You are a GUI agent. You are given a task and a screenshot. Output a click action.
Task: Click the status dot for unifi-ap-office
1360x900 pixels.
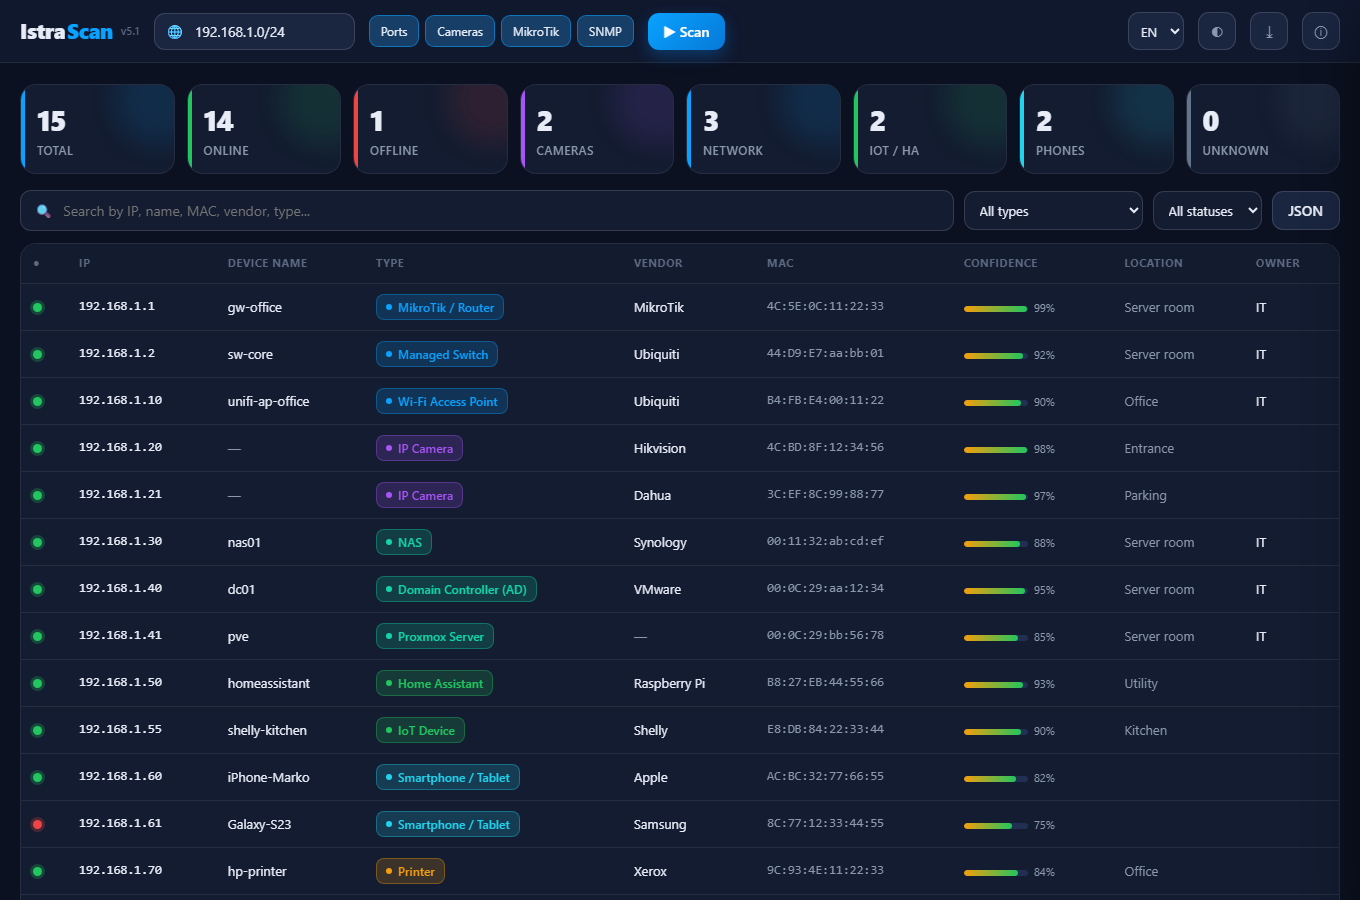click(x=38, y=402)
